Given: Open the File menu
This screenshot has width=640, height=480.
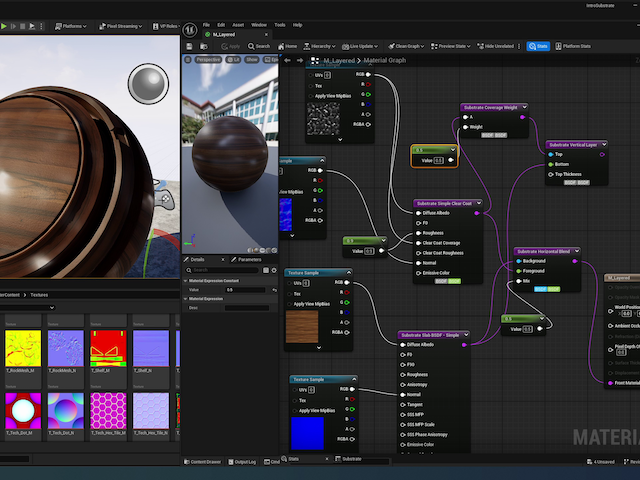Looking at the screenshot, I should tap(207, 25).
